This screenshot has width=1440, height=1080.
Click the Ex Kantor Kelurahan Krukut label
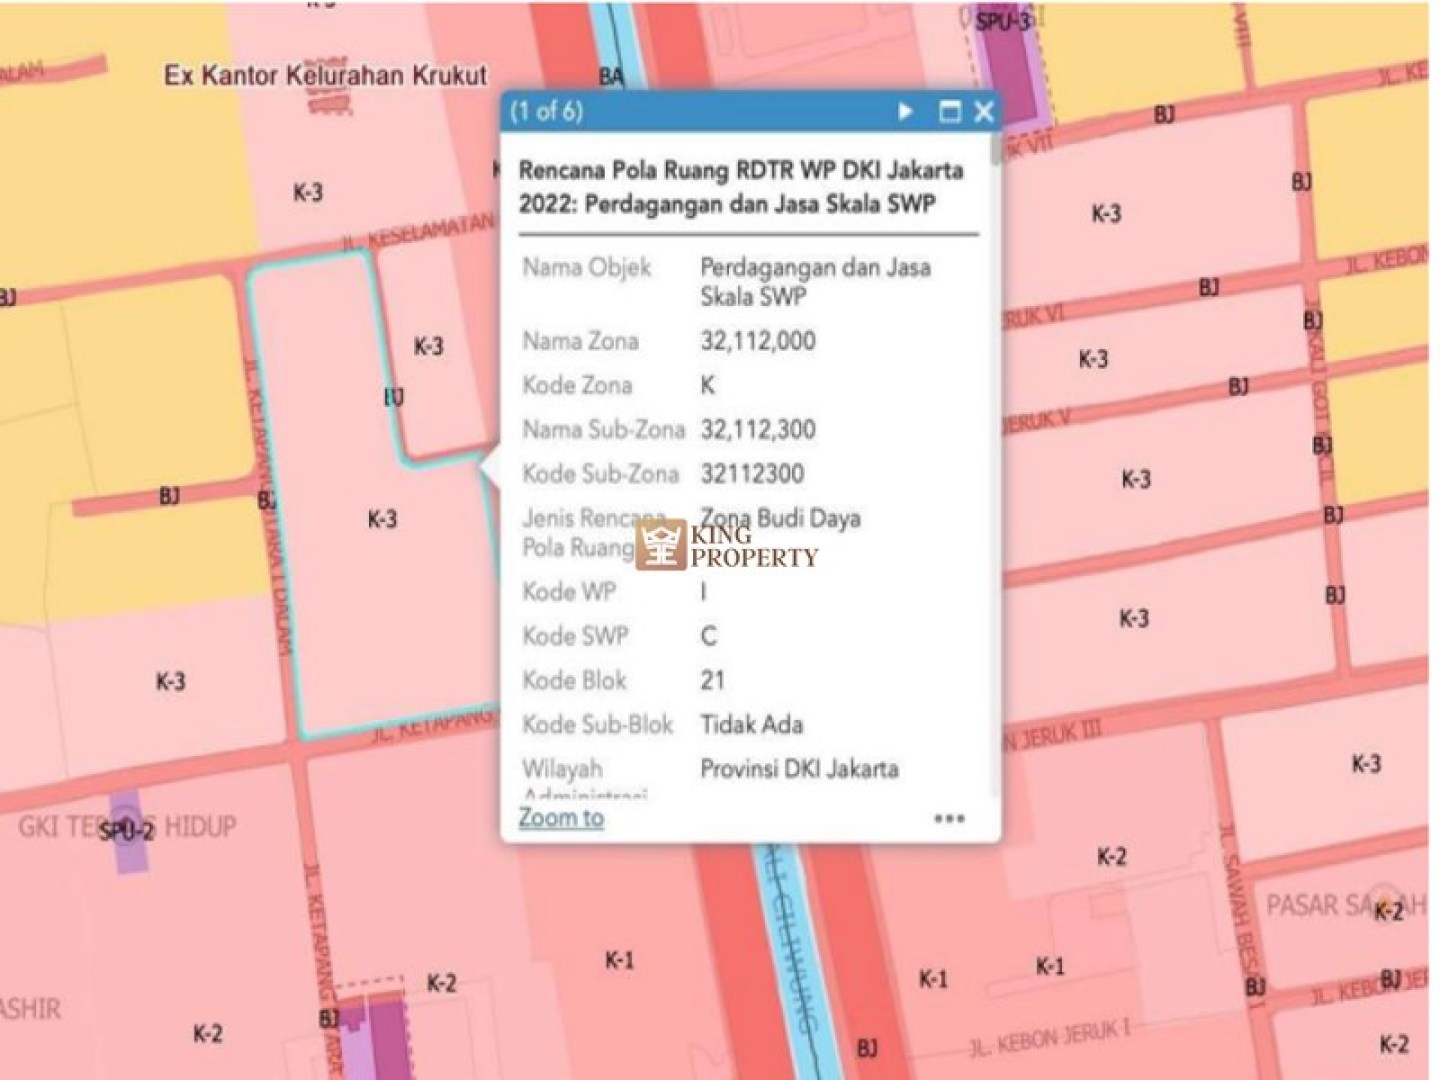point(325,75)
